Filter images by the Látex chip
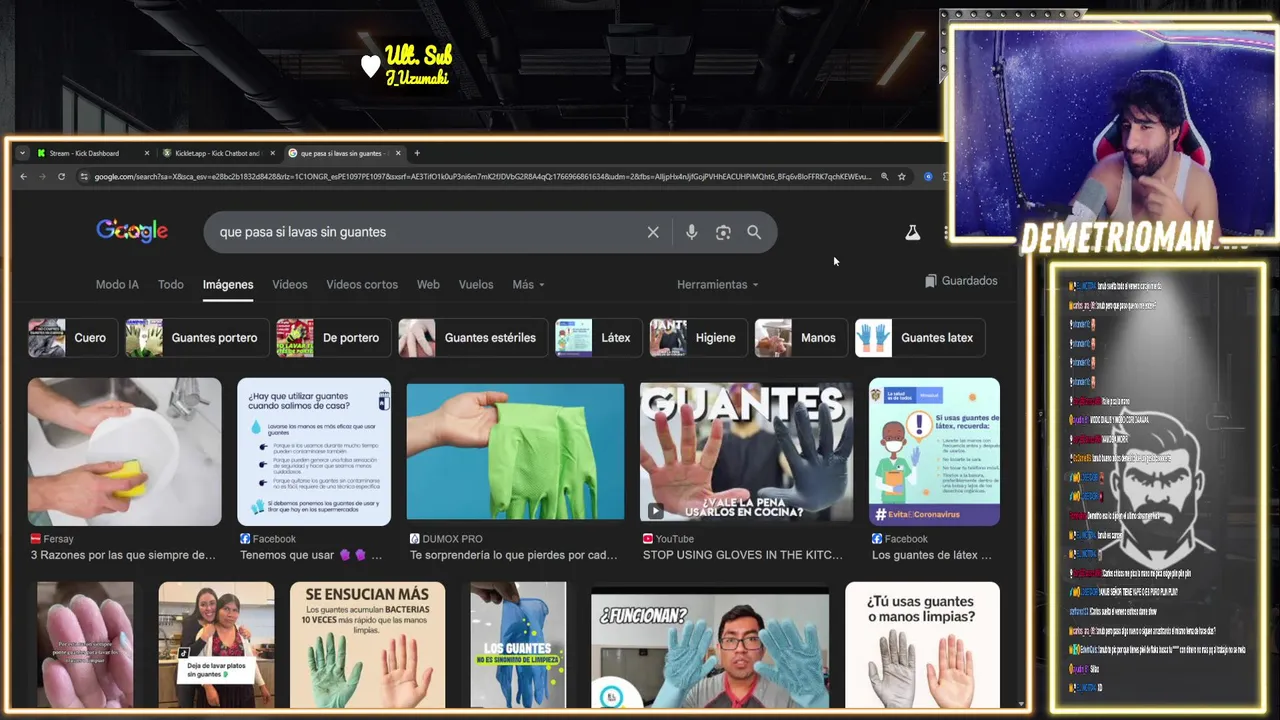 (x=599, y=338)
